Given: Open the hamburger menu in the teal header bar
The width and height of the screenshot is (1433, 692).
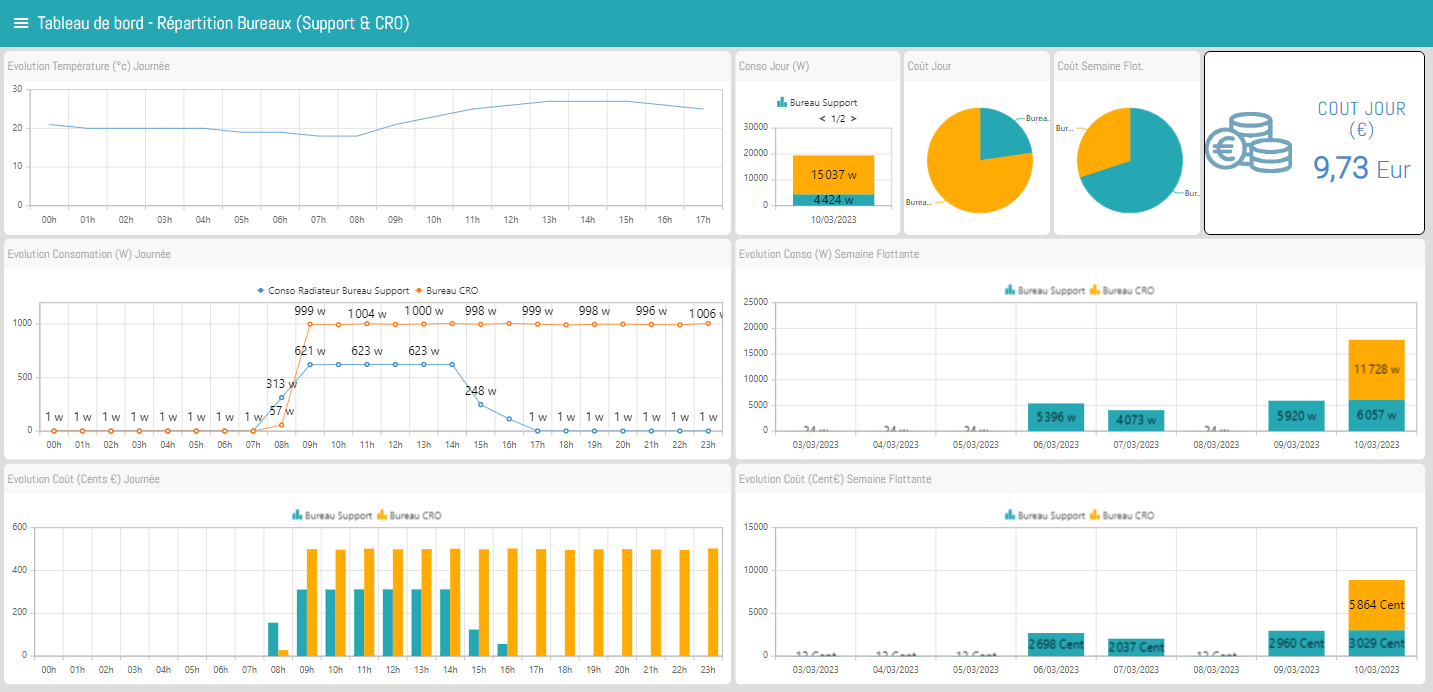Looking at the screenshot, I should pyautogui.click(x=21, y=22).
